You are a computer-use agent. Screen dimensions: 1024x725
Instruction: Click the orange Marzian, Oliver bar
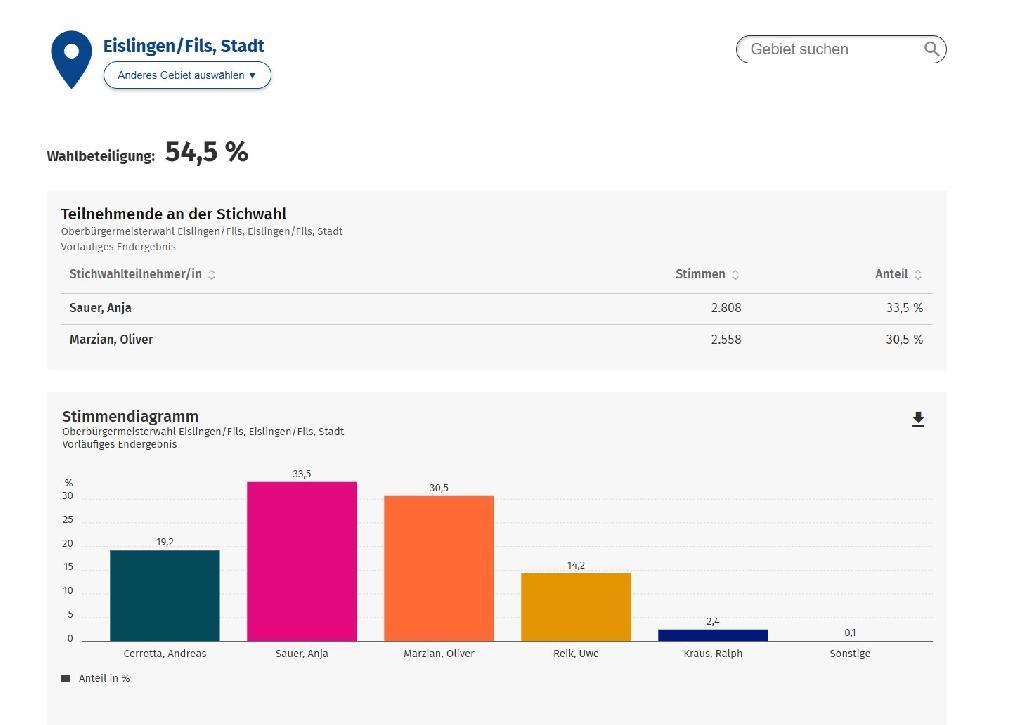[439, 568]
